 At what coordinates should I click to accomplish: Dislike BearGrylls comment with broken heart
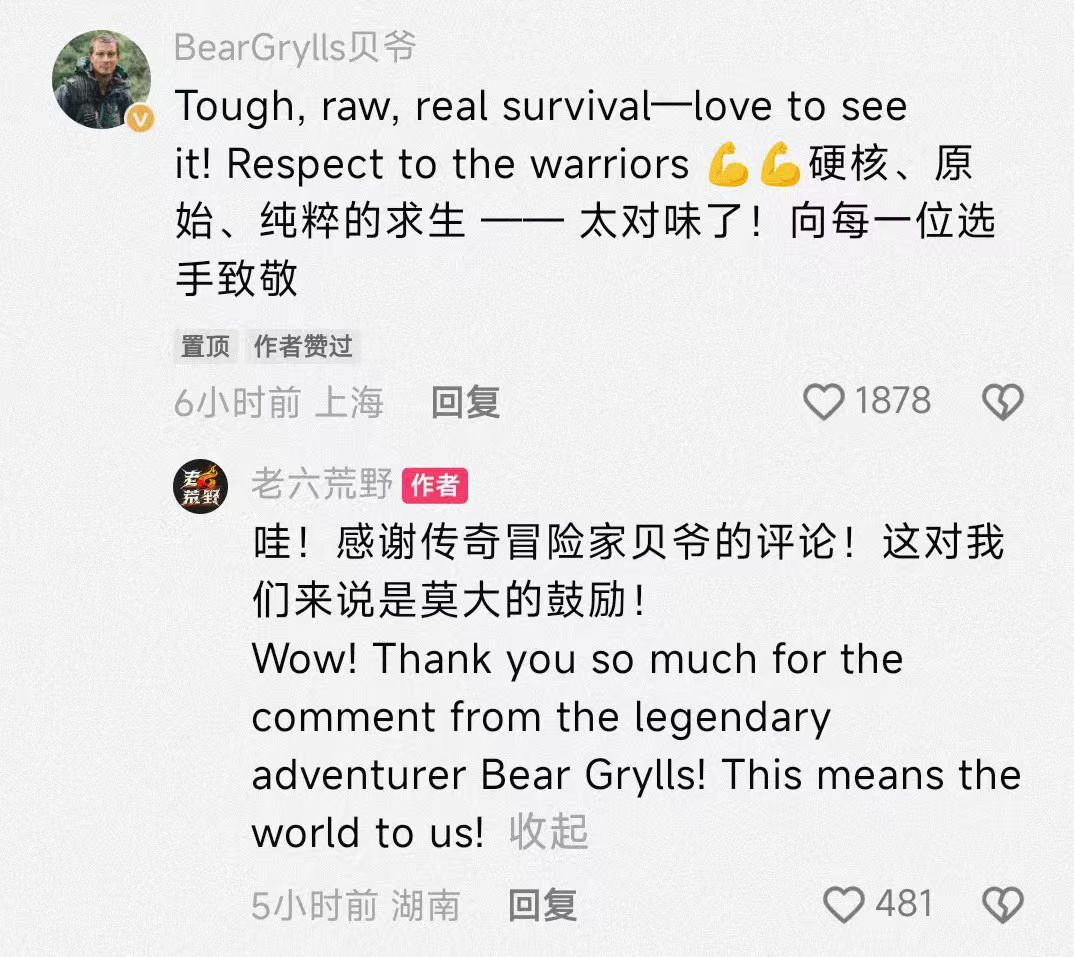click(1003, 401)
